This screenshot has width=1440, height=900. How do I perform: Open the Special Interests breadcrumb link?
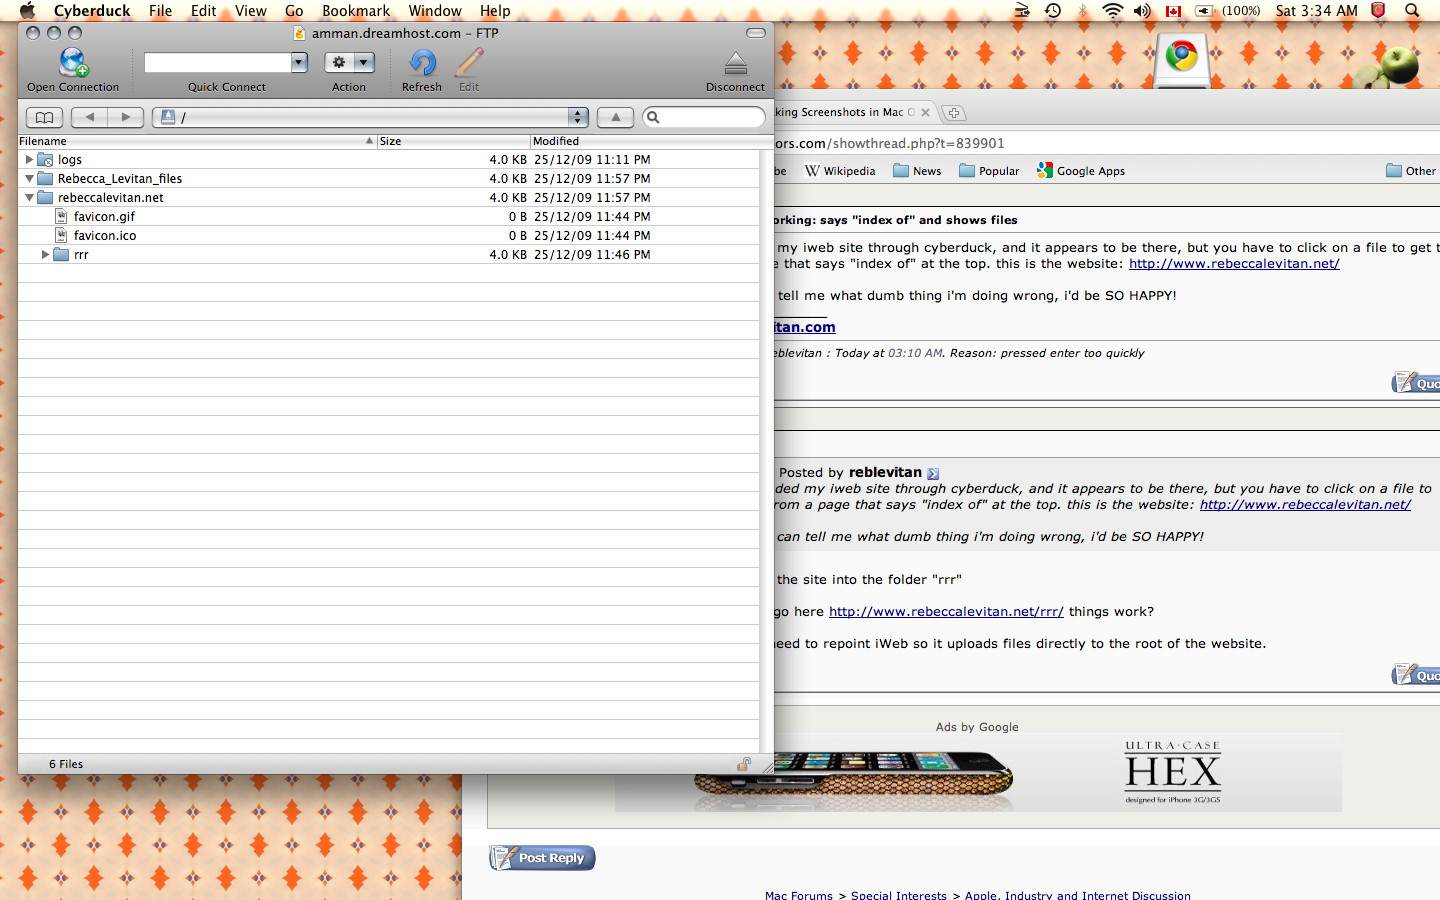tap(898, 895)
